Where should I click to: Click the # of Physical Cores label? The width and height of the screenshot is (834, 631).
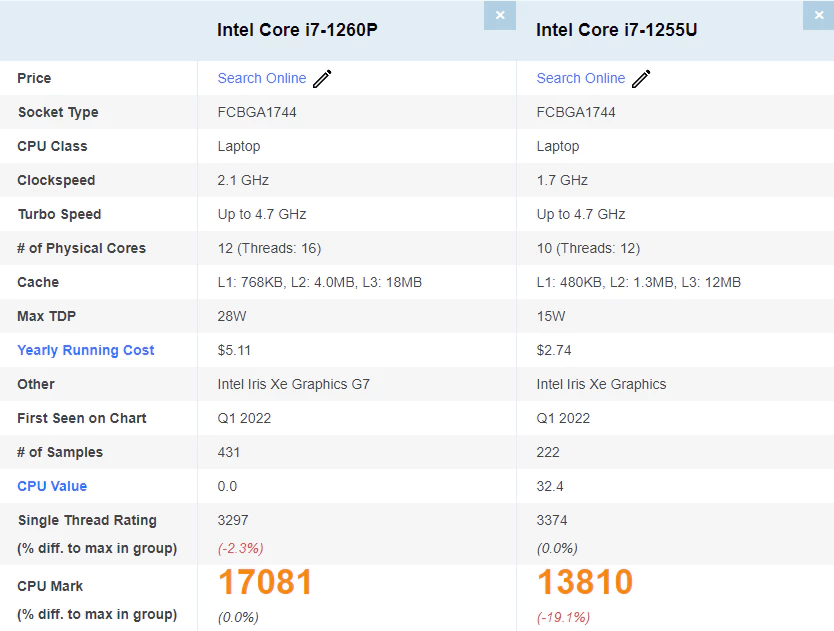pos(81,248)
